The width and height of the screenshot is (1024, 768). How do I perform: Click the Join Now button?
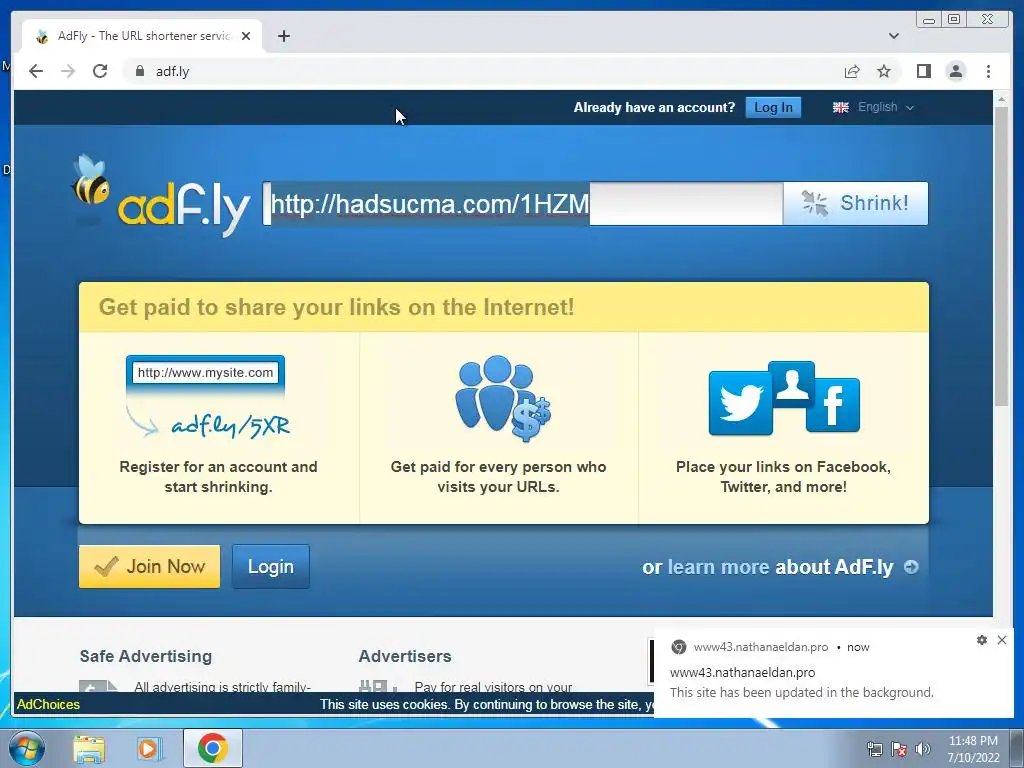pyautogui.click(x=150, y=566)
